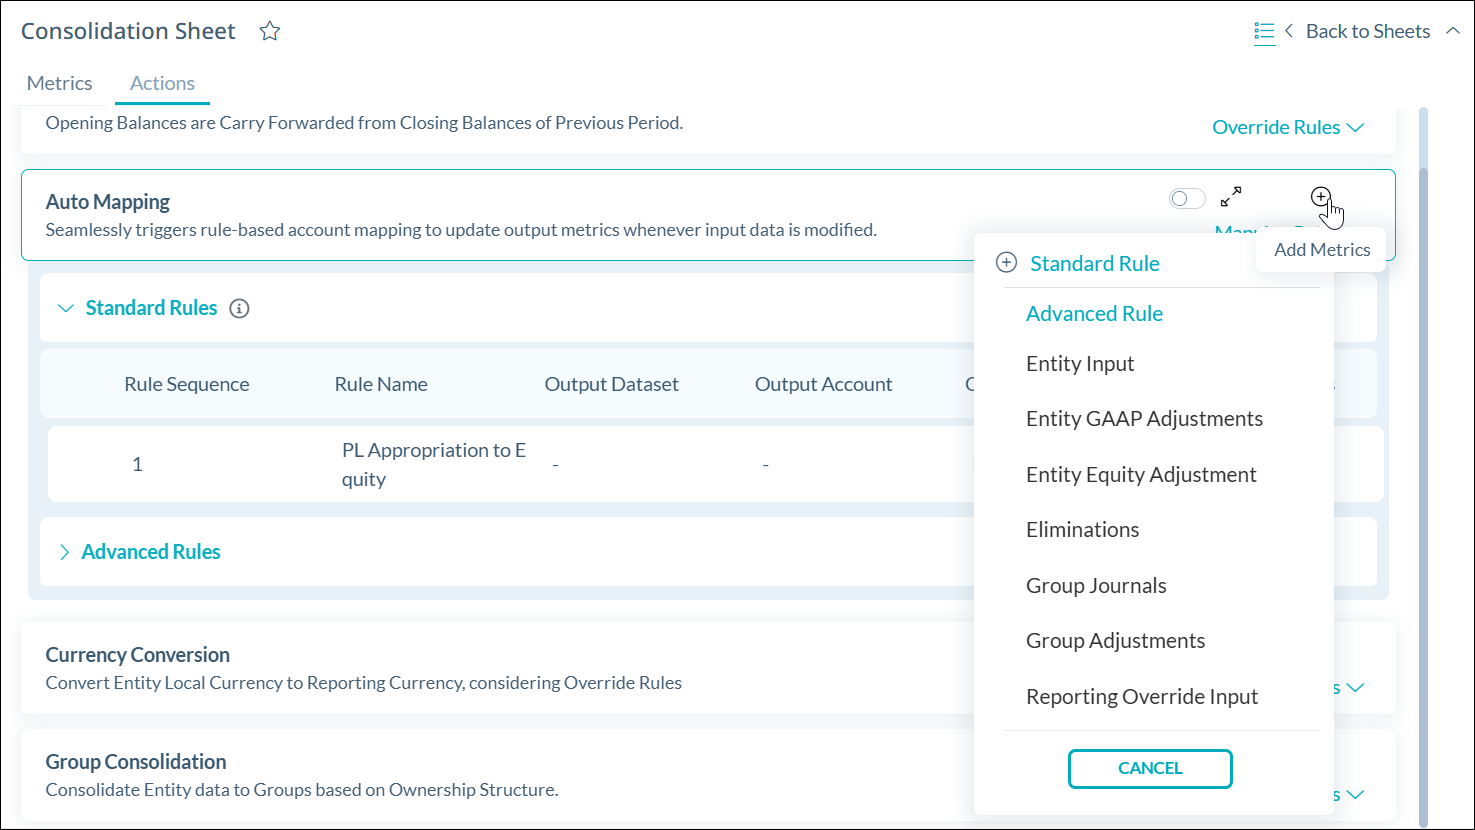The height and width of the screenshot is (830, 1475).
Task: Select the Actions tab
Action: (x=162, y=83)
